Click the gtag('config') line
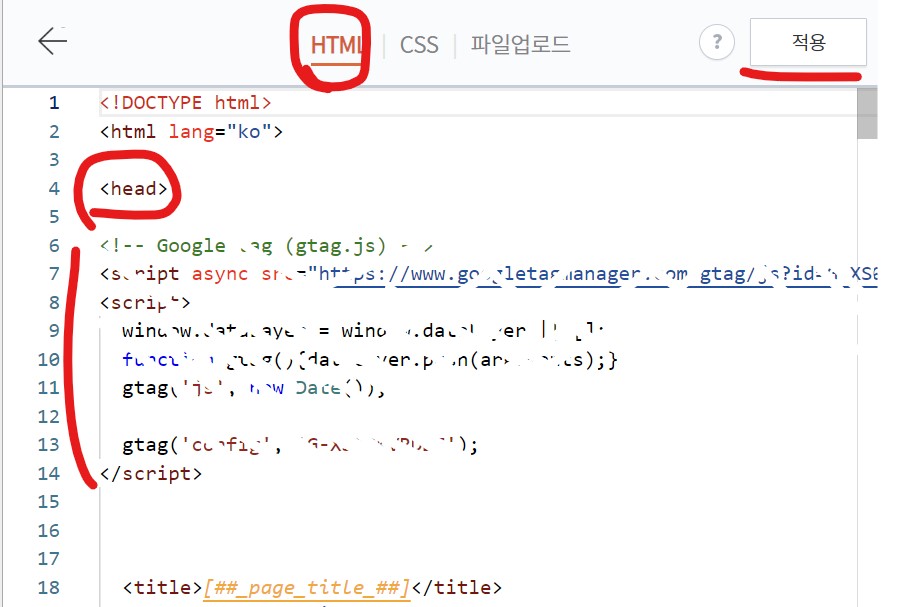 coord(300,445)
